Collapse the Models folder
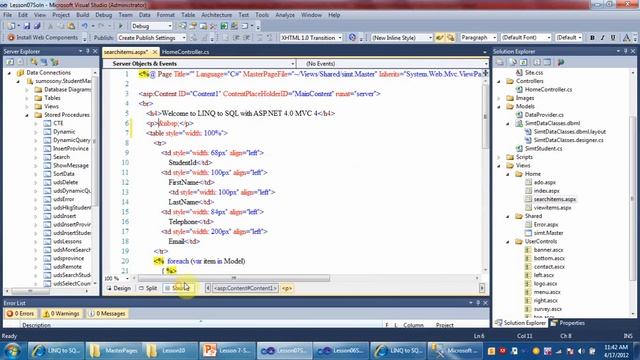The height and width of the screenshot is (360, 640). coord(499,107)
